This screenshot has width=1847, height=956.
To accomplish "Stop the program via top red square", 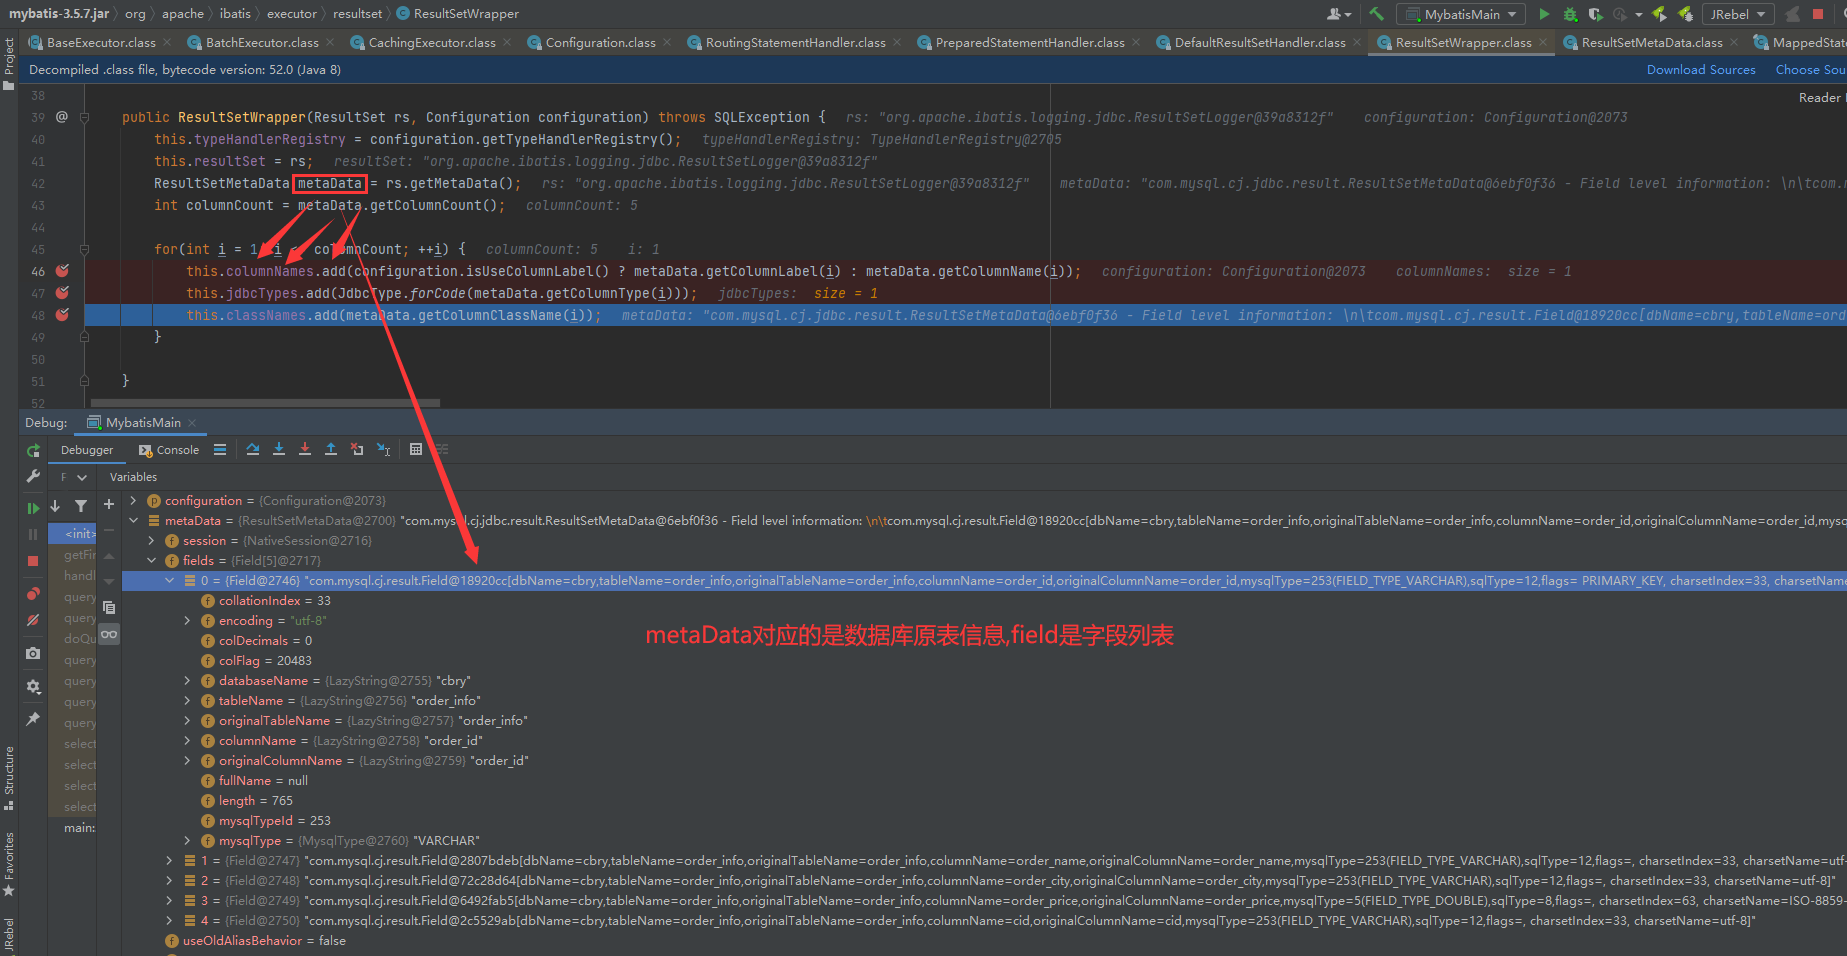I will point(1817,14).
